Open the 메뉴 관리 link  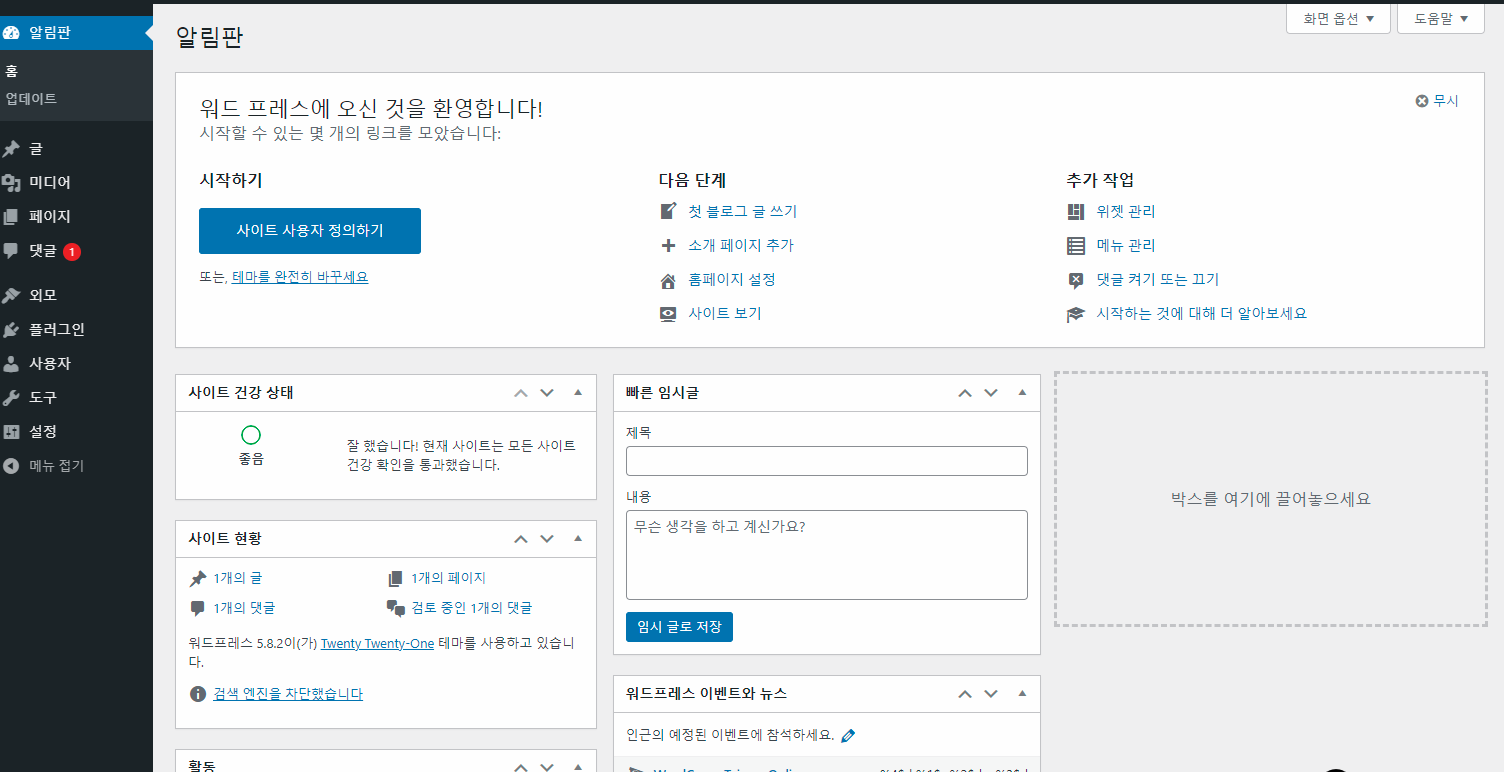pos(1126,246)
